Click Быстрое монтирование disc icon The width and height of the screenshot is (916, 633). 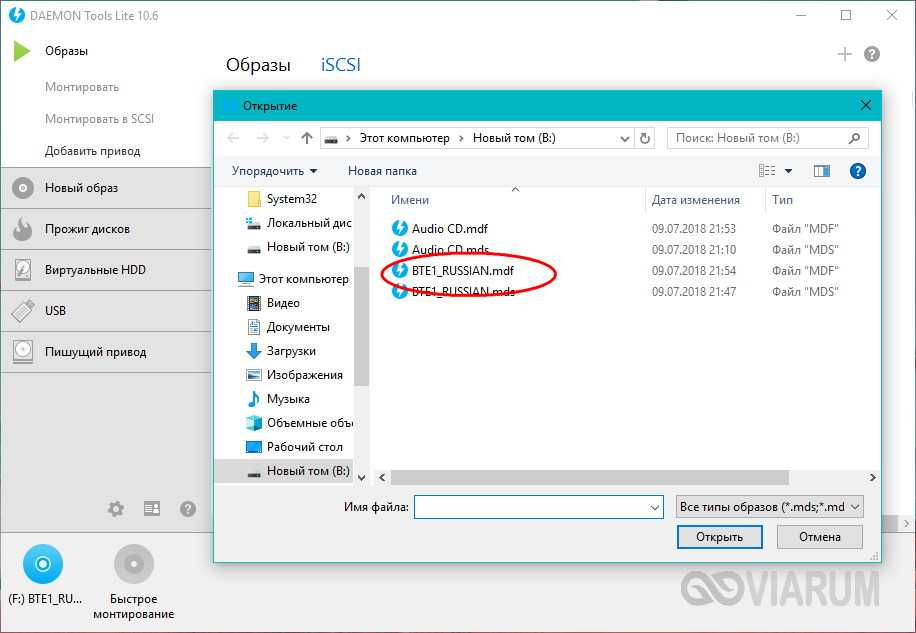point(134,564)
